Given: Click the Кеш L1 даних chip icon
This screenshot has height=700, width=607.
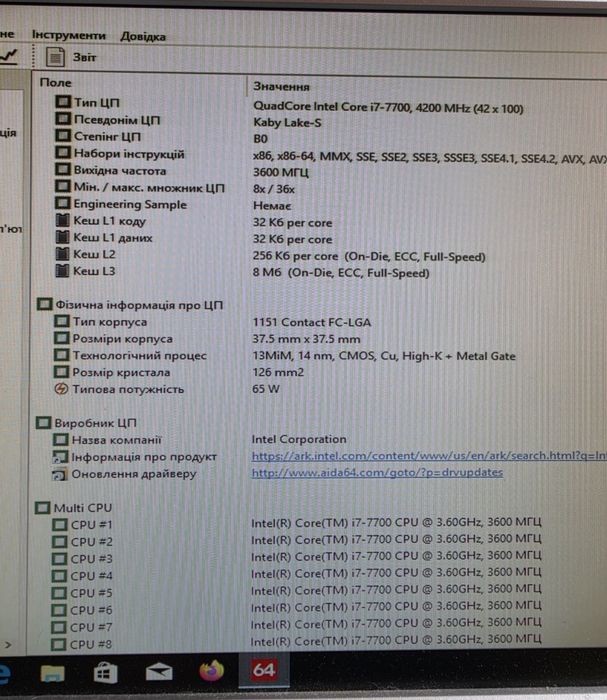Looking at the screenshot, I should (62, 237).
